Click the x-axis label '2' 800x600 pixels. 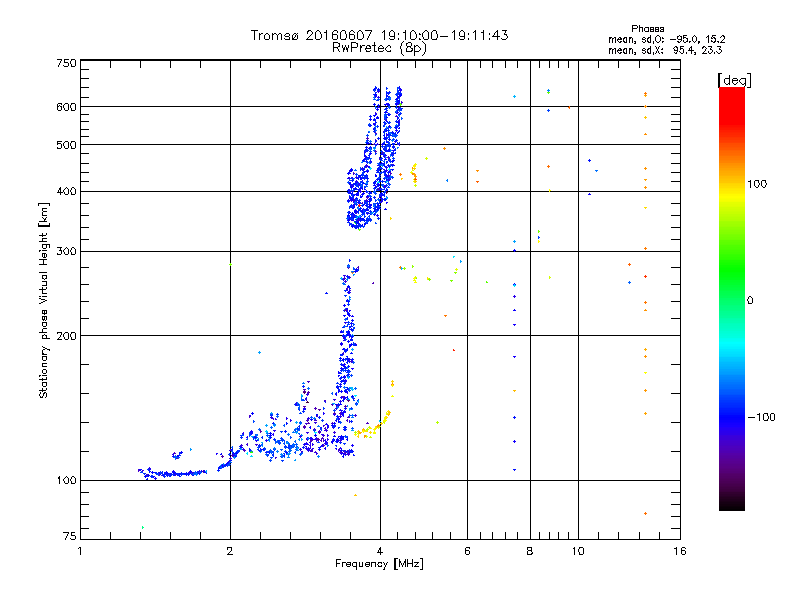click(x=230, y=551)
